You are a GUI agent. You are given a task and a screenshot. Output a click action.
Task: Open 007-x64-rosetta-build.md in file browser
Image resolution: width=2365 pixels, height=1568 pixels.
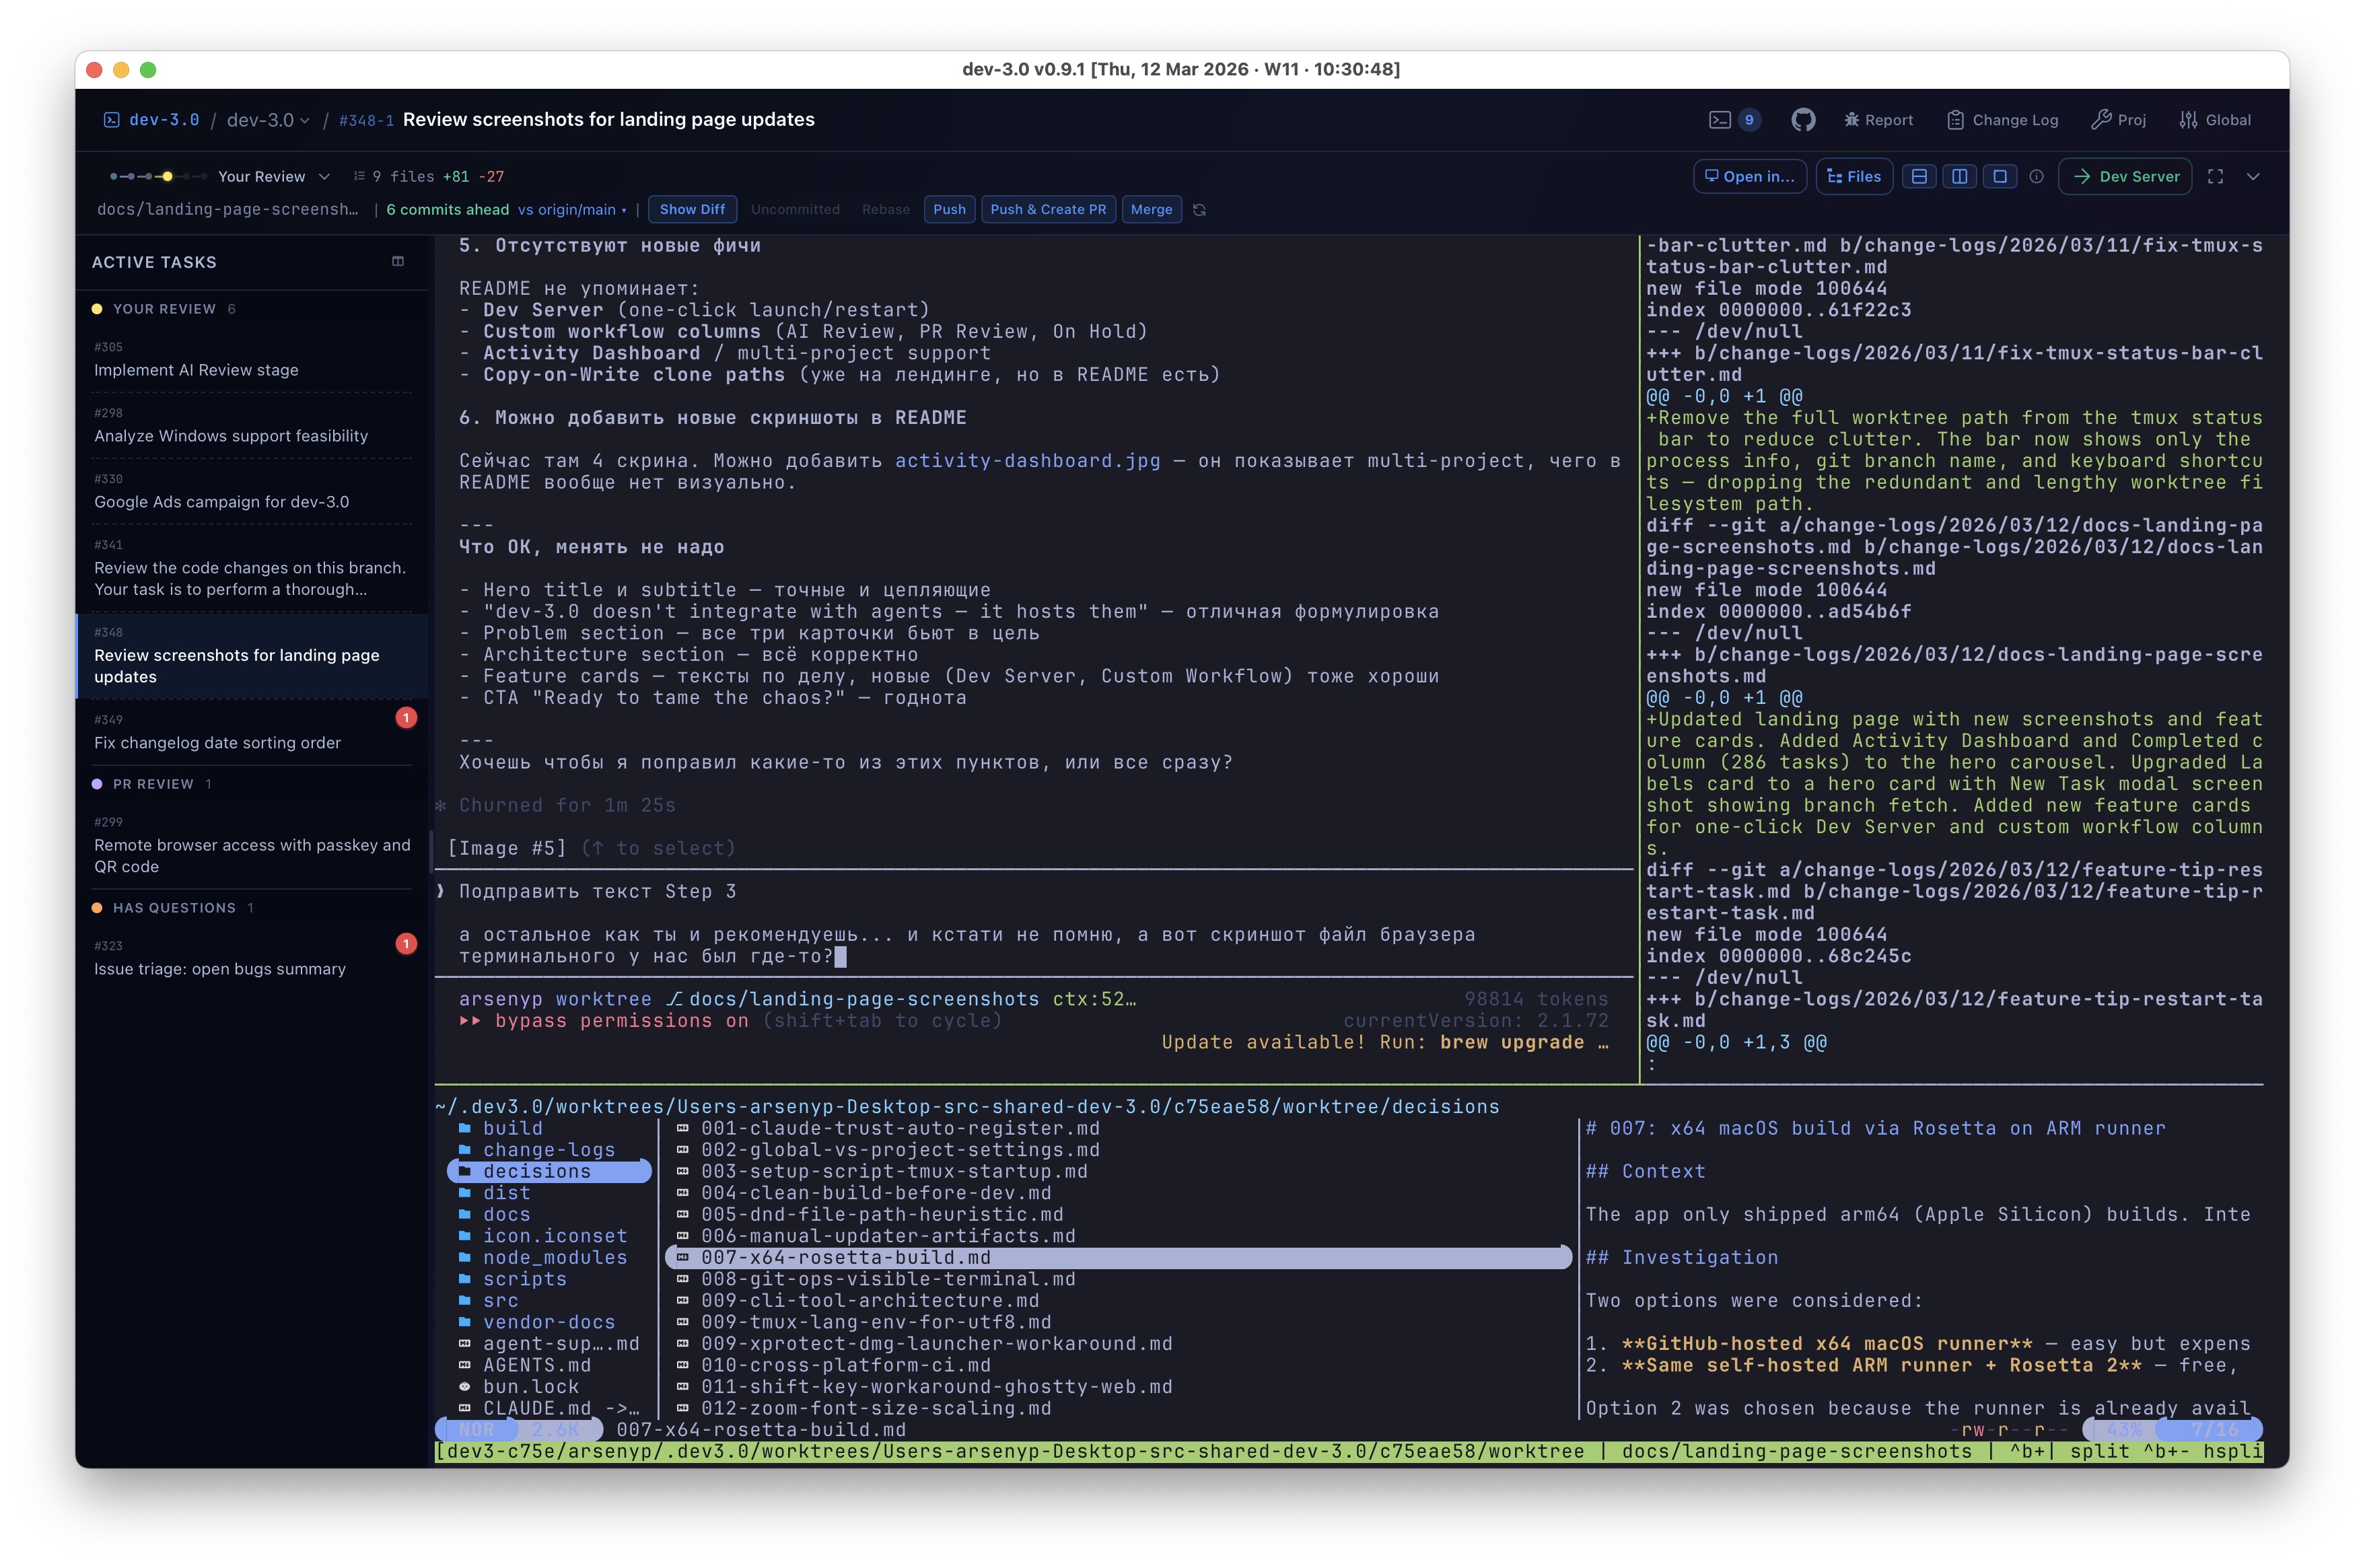pyautogui.click(x=845, y=1257)
